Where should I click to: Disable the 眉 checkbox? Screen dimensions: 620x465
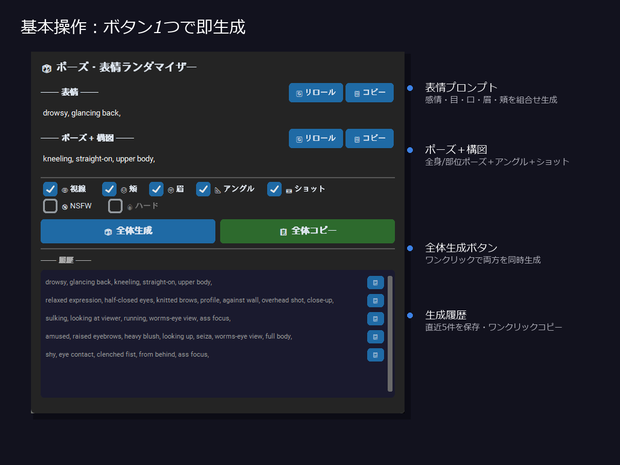[x=156, y=189]
